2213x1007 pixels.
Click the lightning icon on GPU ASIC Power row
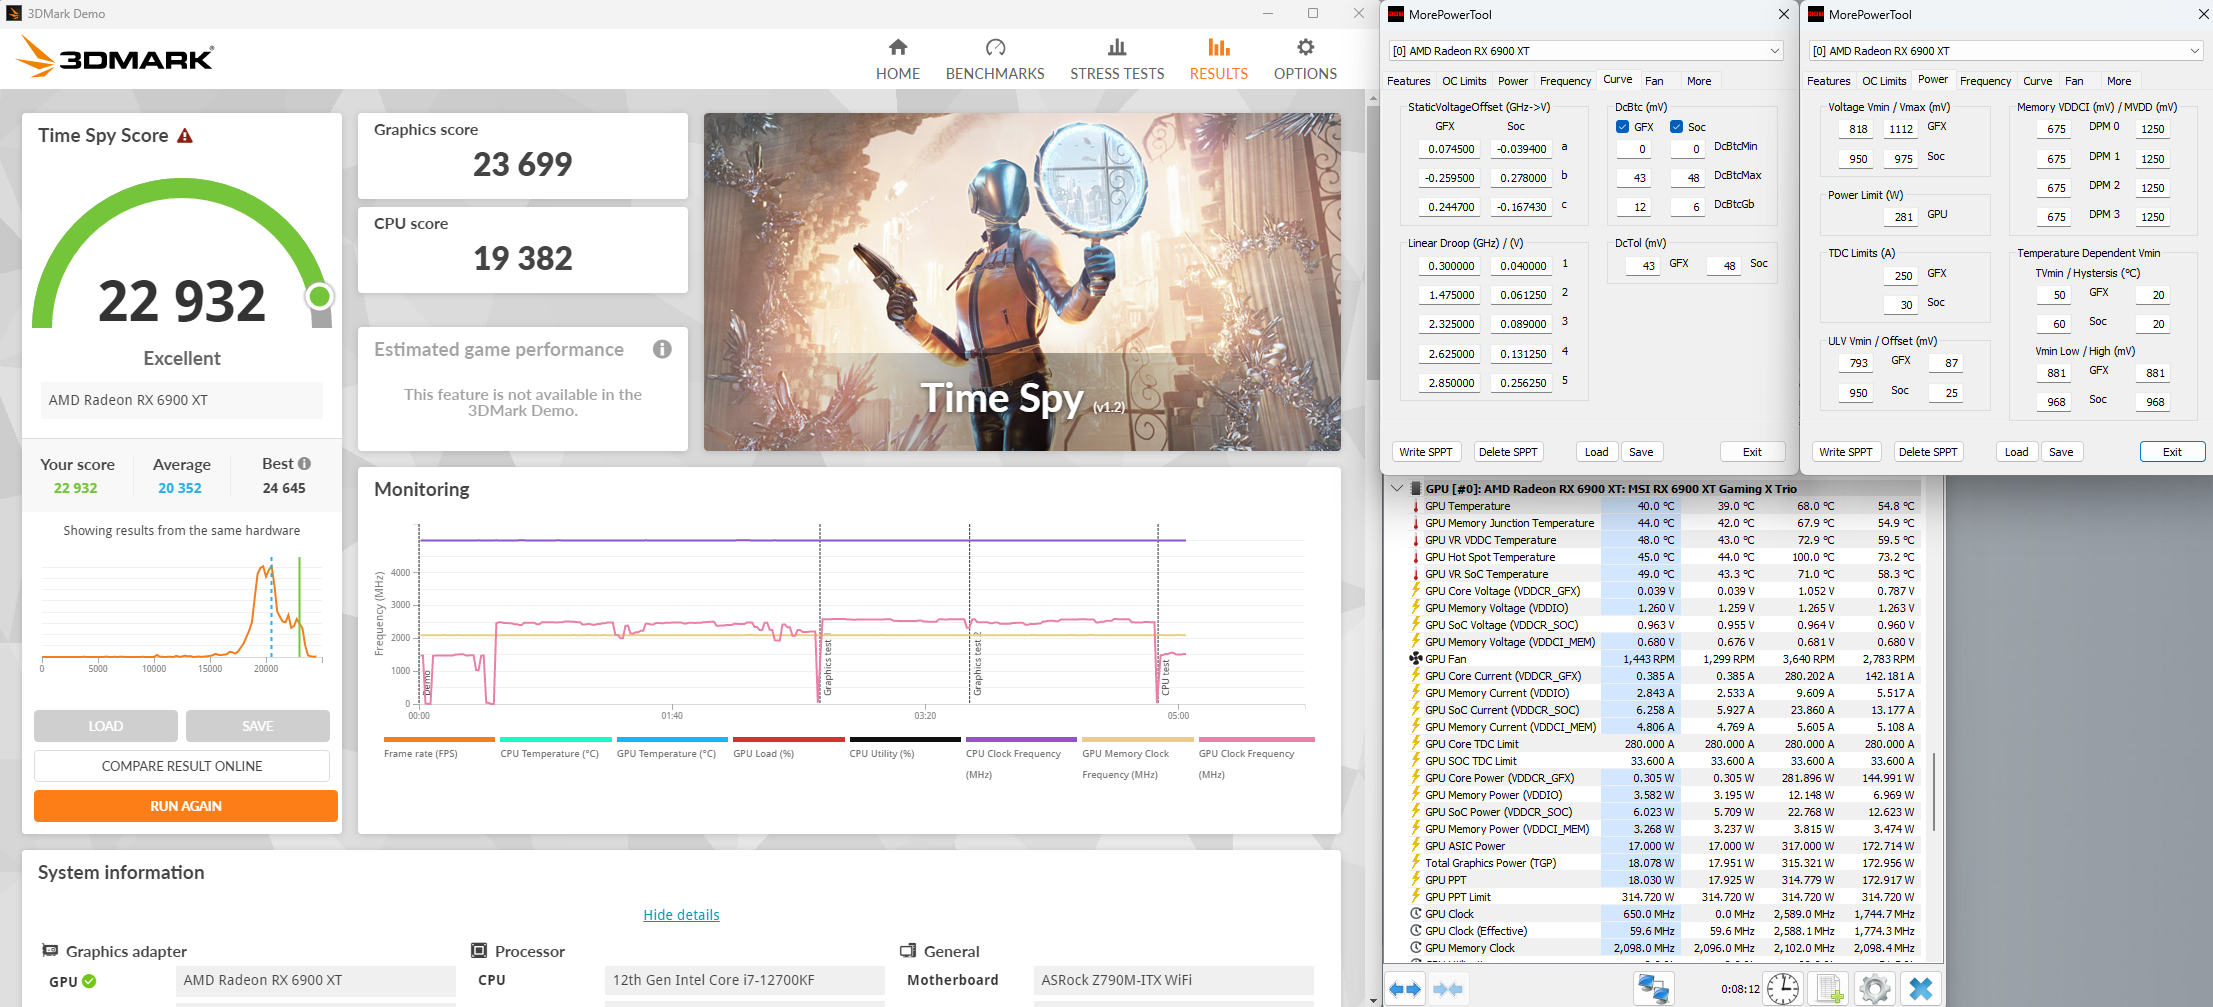tap(1416, 846)
